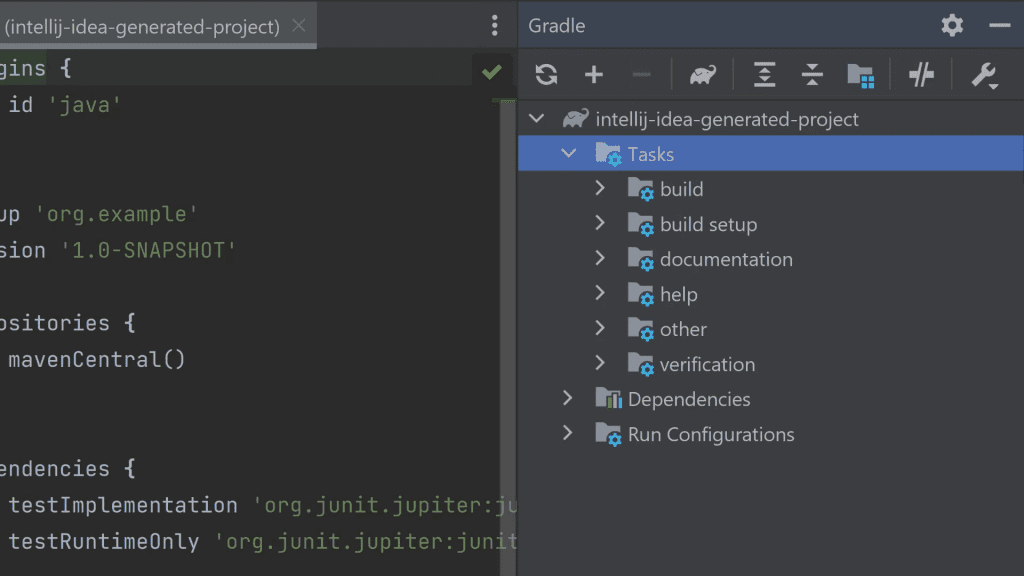This screenshot has width=1024, height=576.
Task: Click the editor scrollbar track
Action: click(508, 300)
